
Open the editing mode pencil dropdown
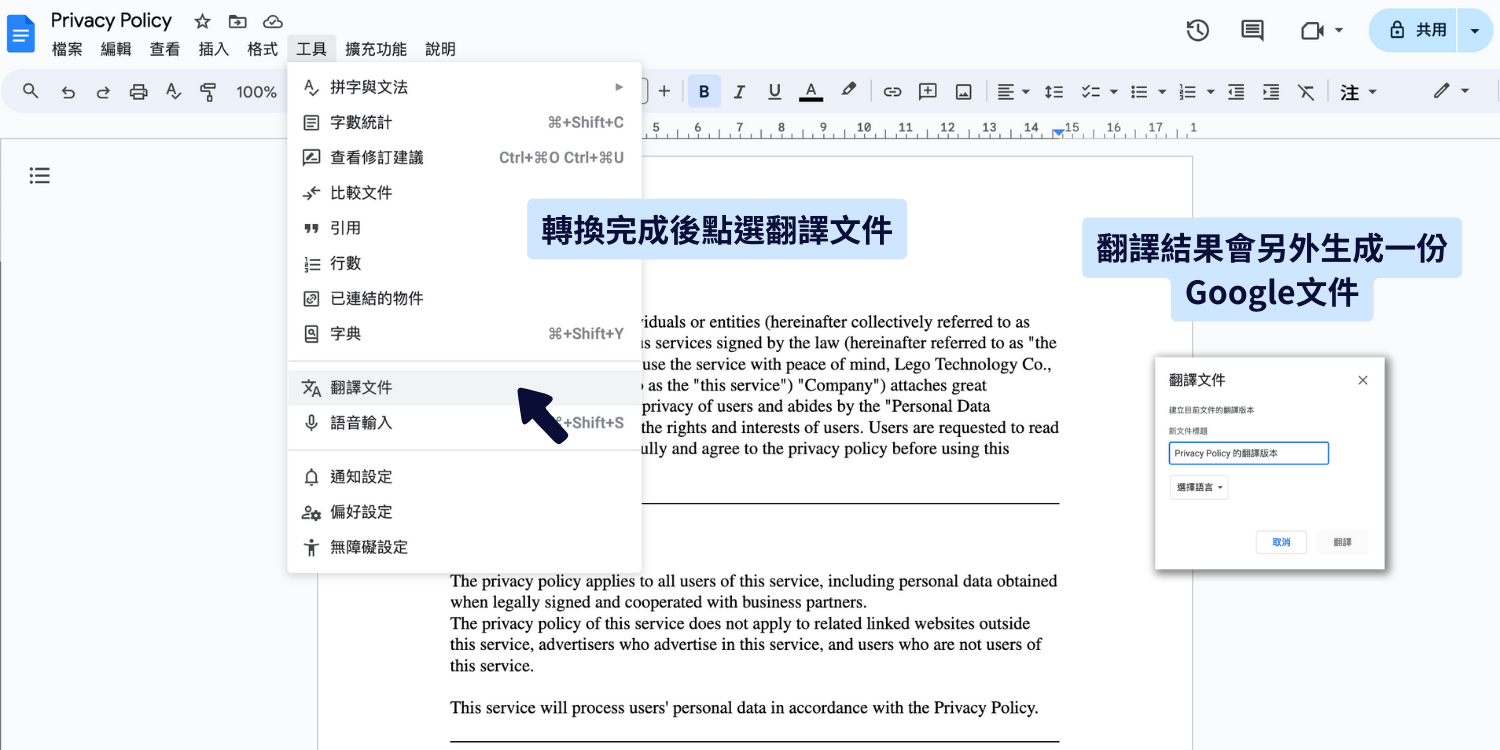point(1451,91)
